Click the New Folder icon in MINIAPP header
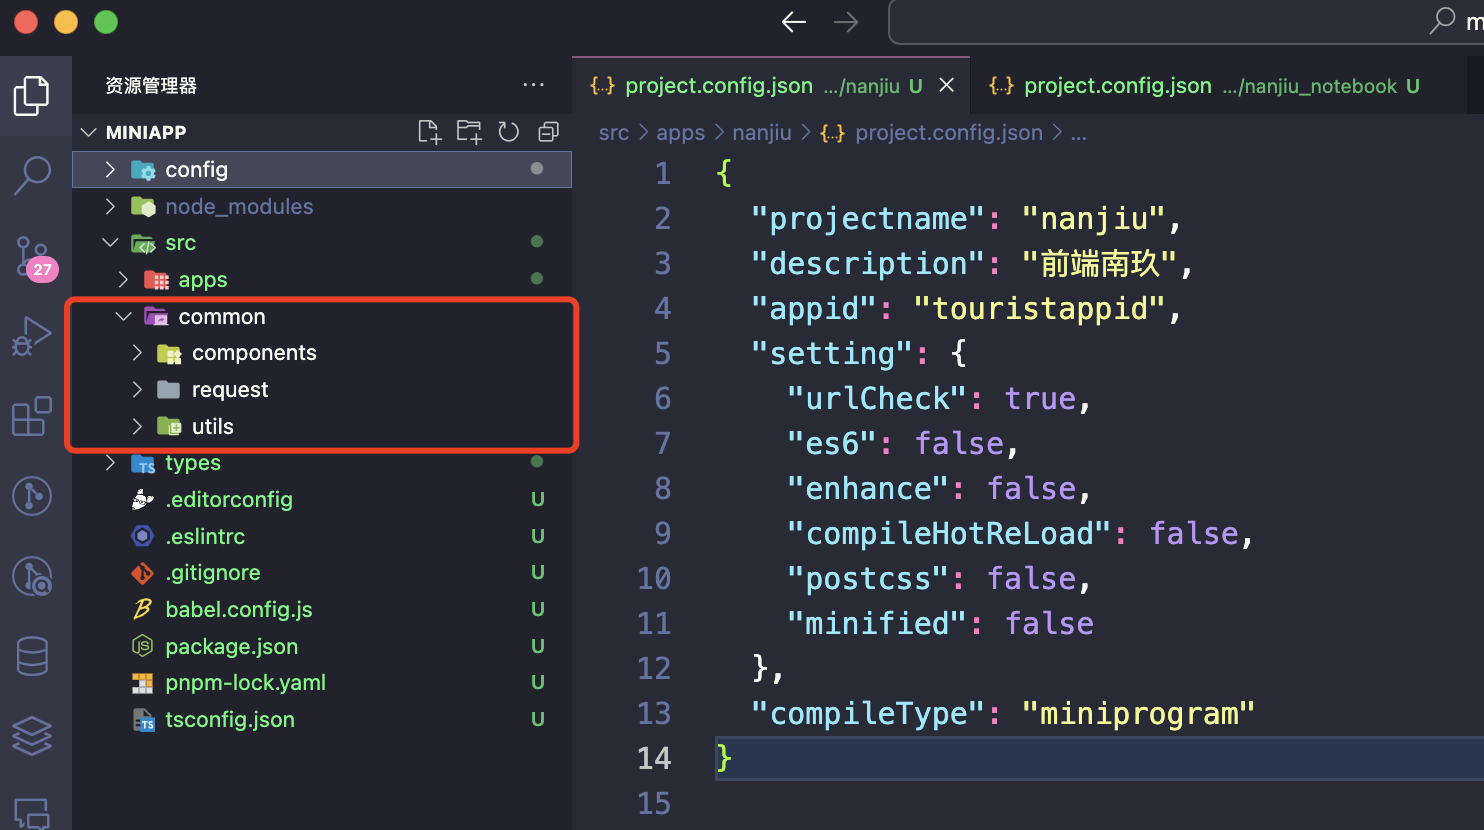 click(469, 132)
